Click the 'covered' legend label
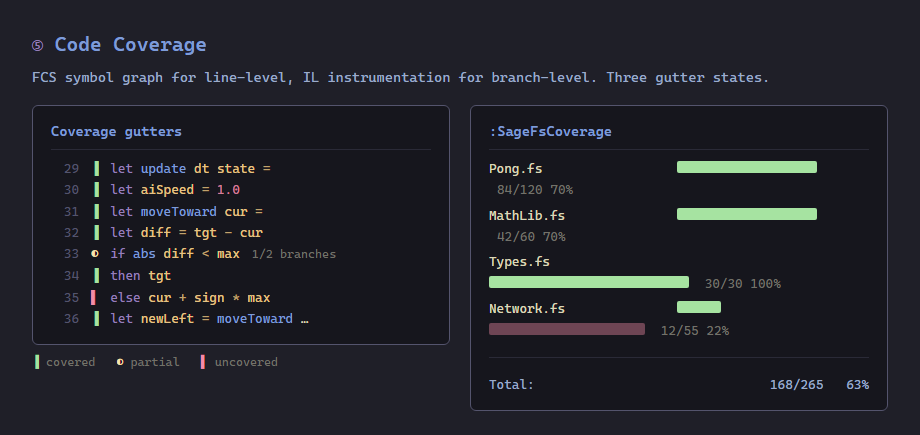Image resolution: width=920 pixels, height=435 pixels. (x=70, y=362)
